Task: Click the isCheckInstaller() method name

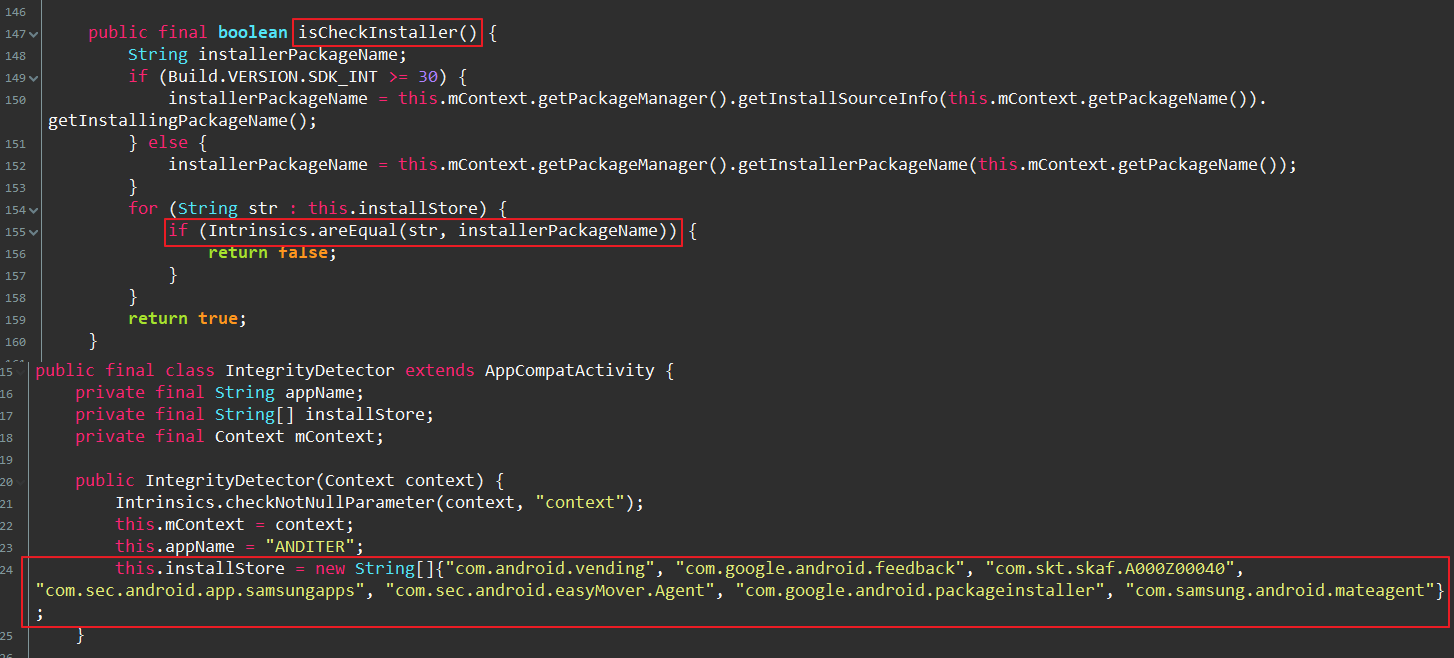Action: (x=388, y=32)
